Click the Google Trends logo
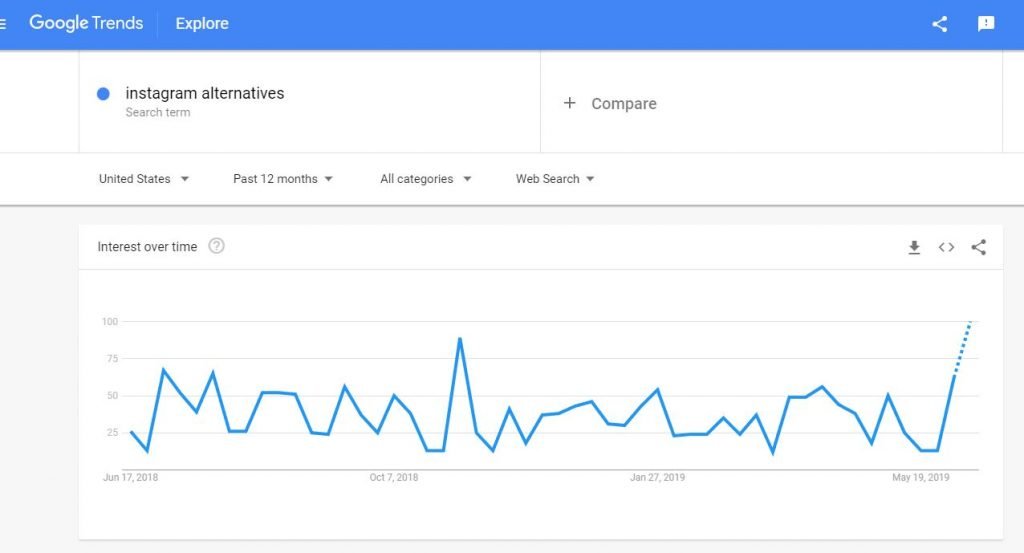This screenshot has width=1024, height=553. [86, 23]
